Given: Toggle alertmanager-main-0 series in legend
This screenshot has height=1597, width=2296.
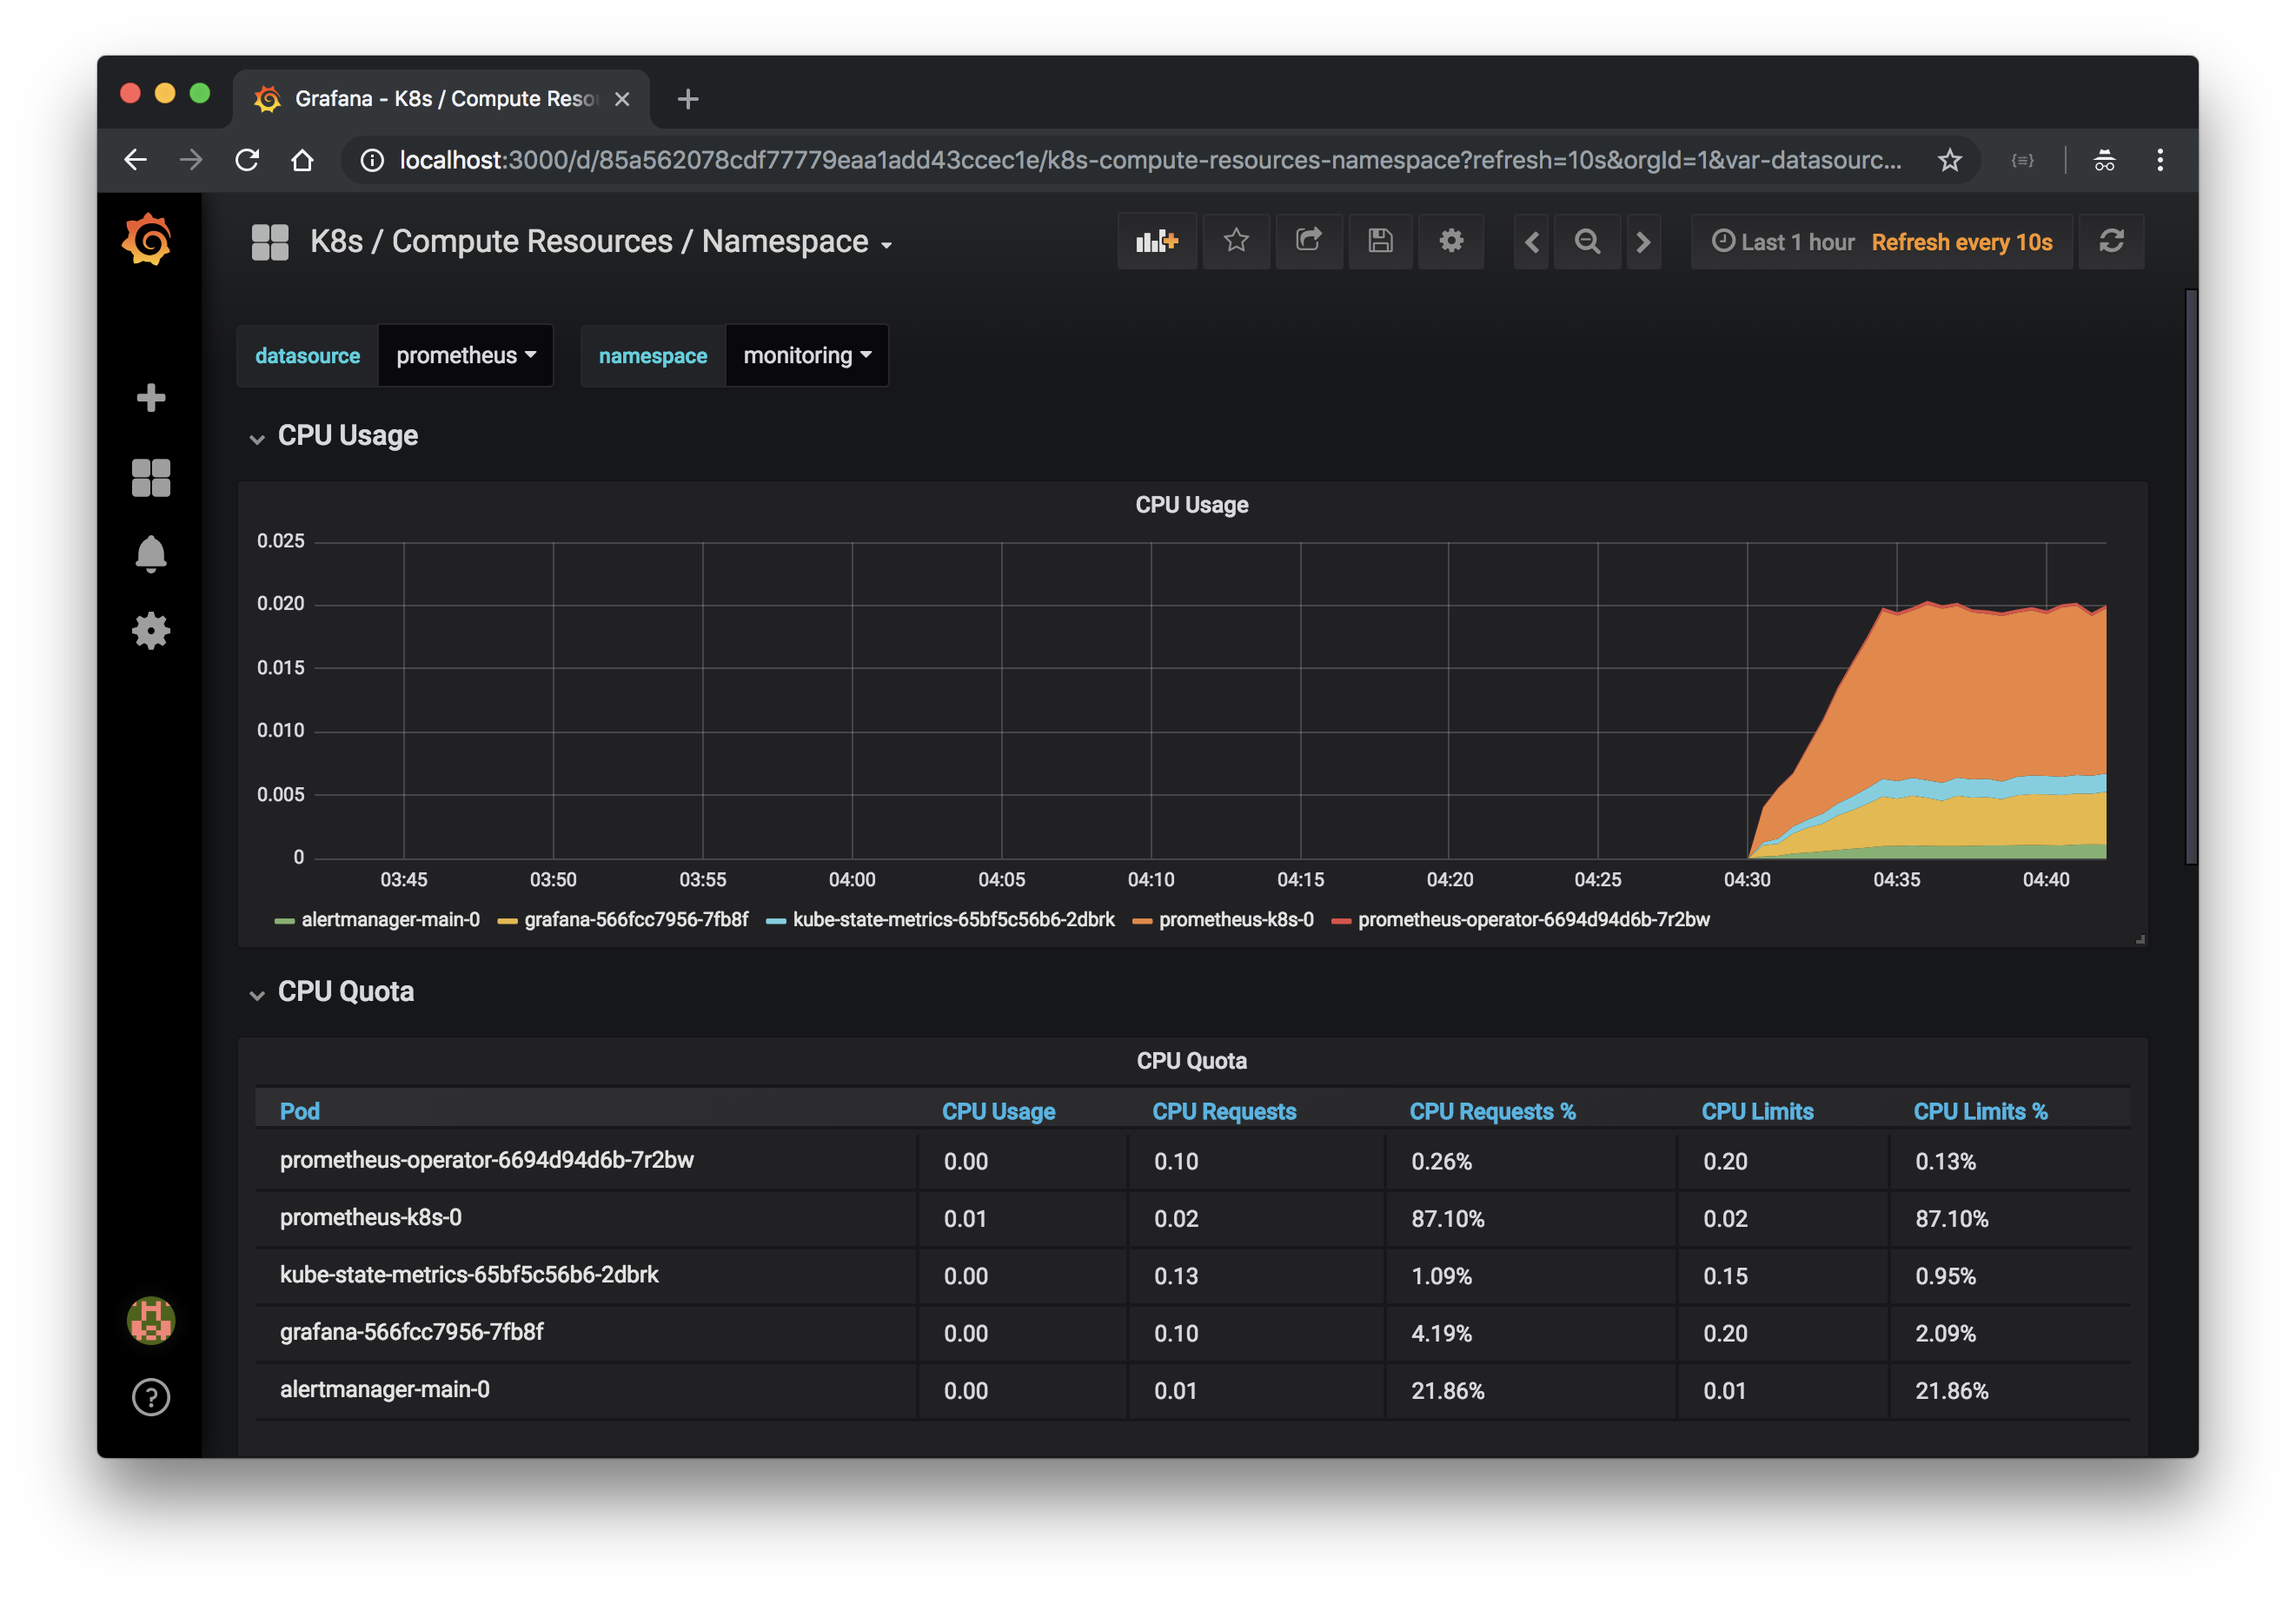Looking at the screenshot, I should (x=390, y=920).
